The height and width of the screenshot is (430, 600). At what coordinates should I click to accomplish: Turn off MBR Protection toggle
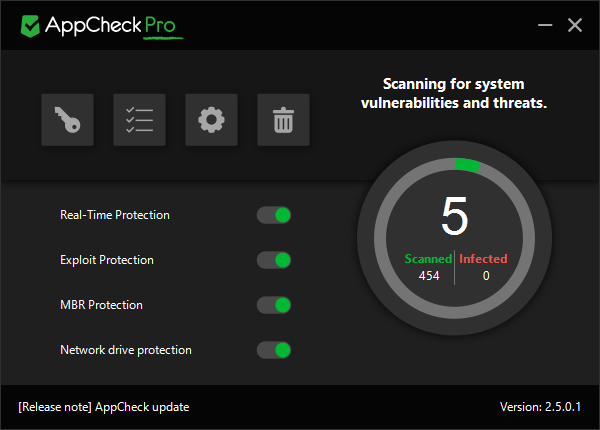pyautogui.click(x=274, y=305)
